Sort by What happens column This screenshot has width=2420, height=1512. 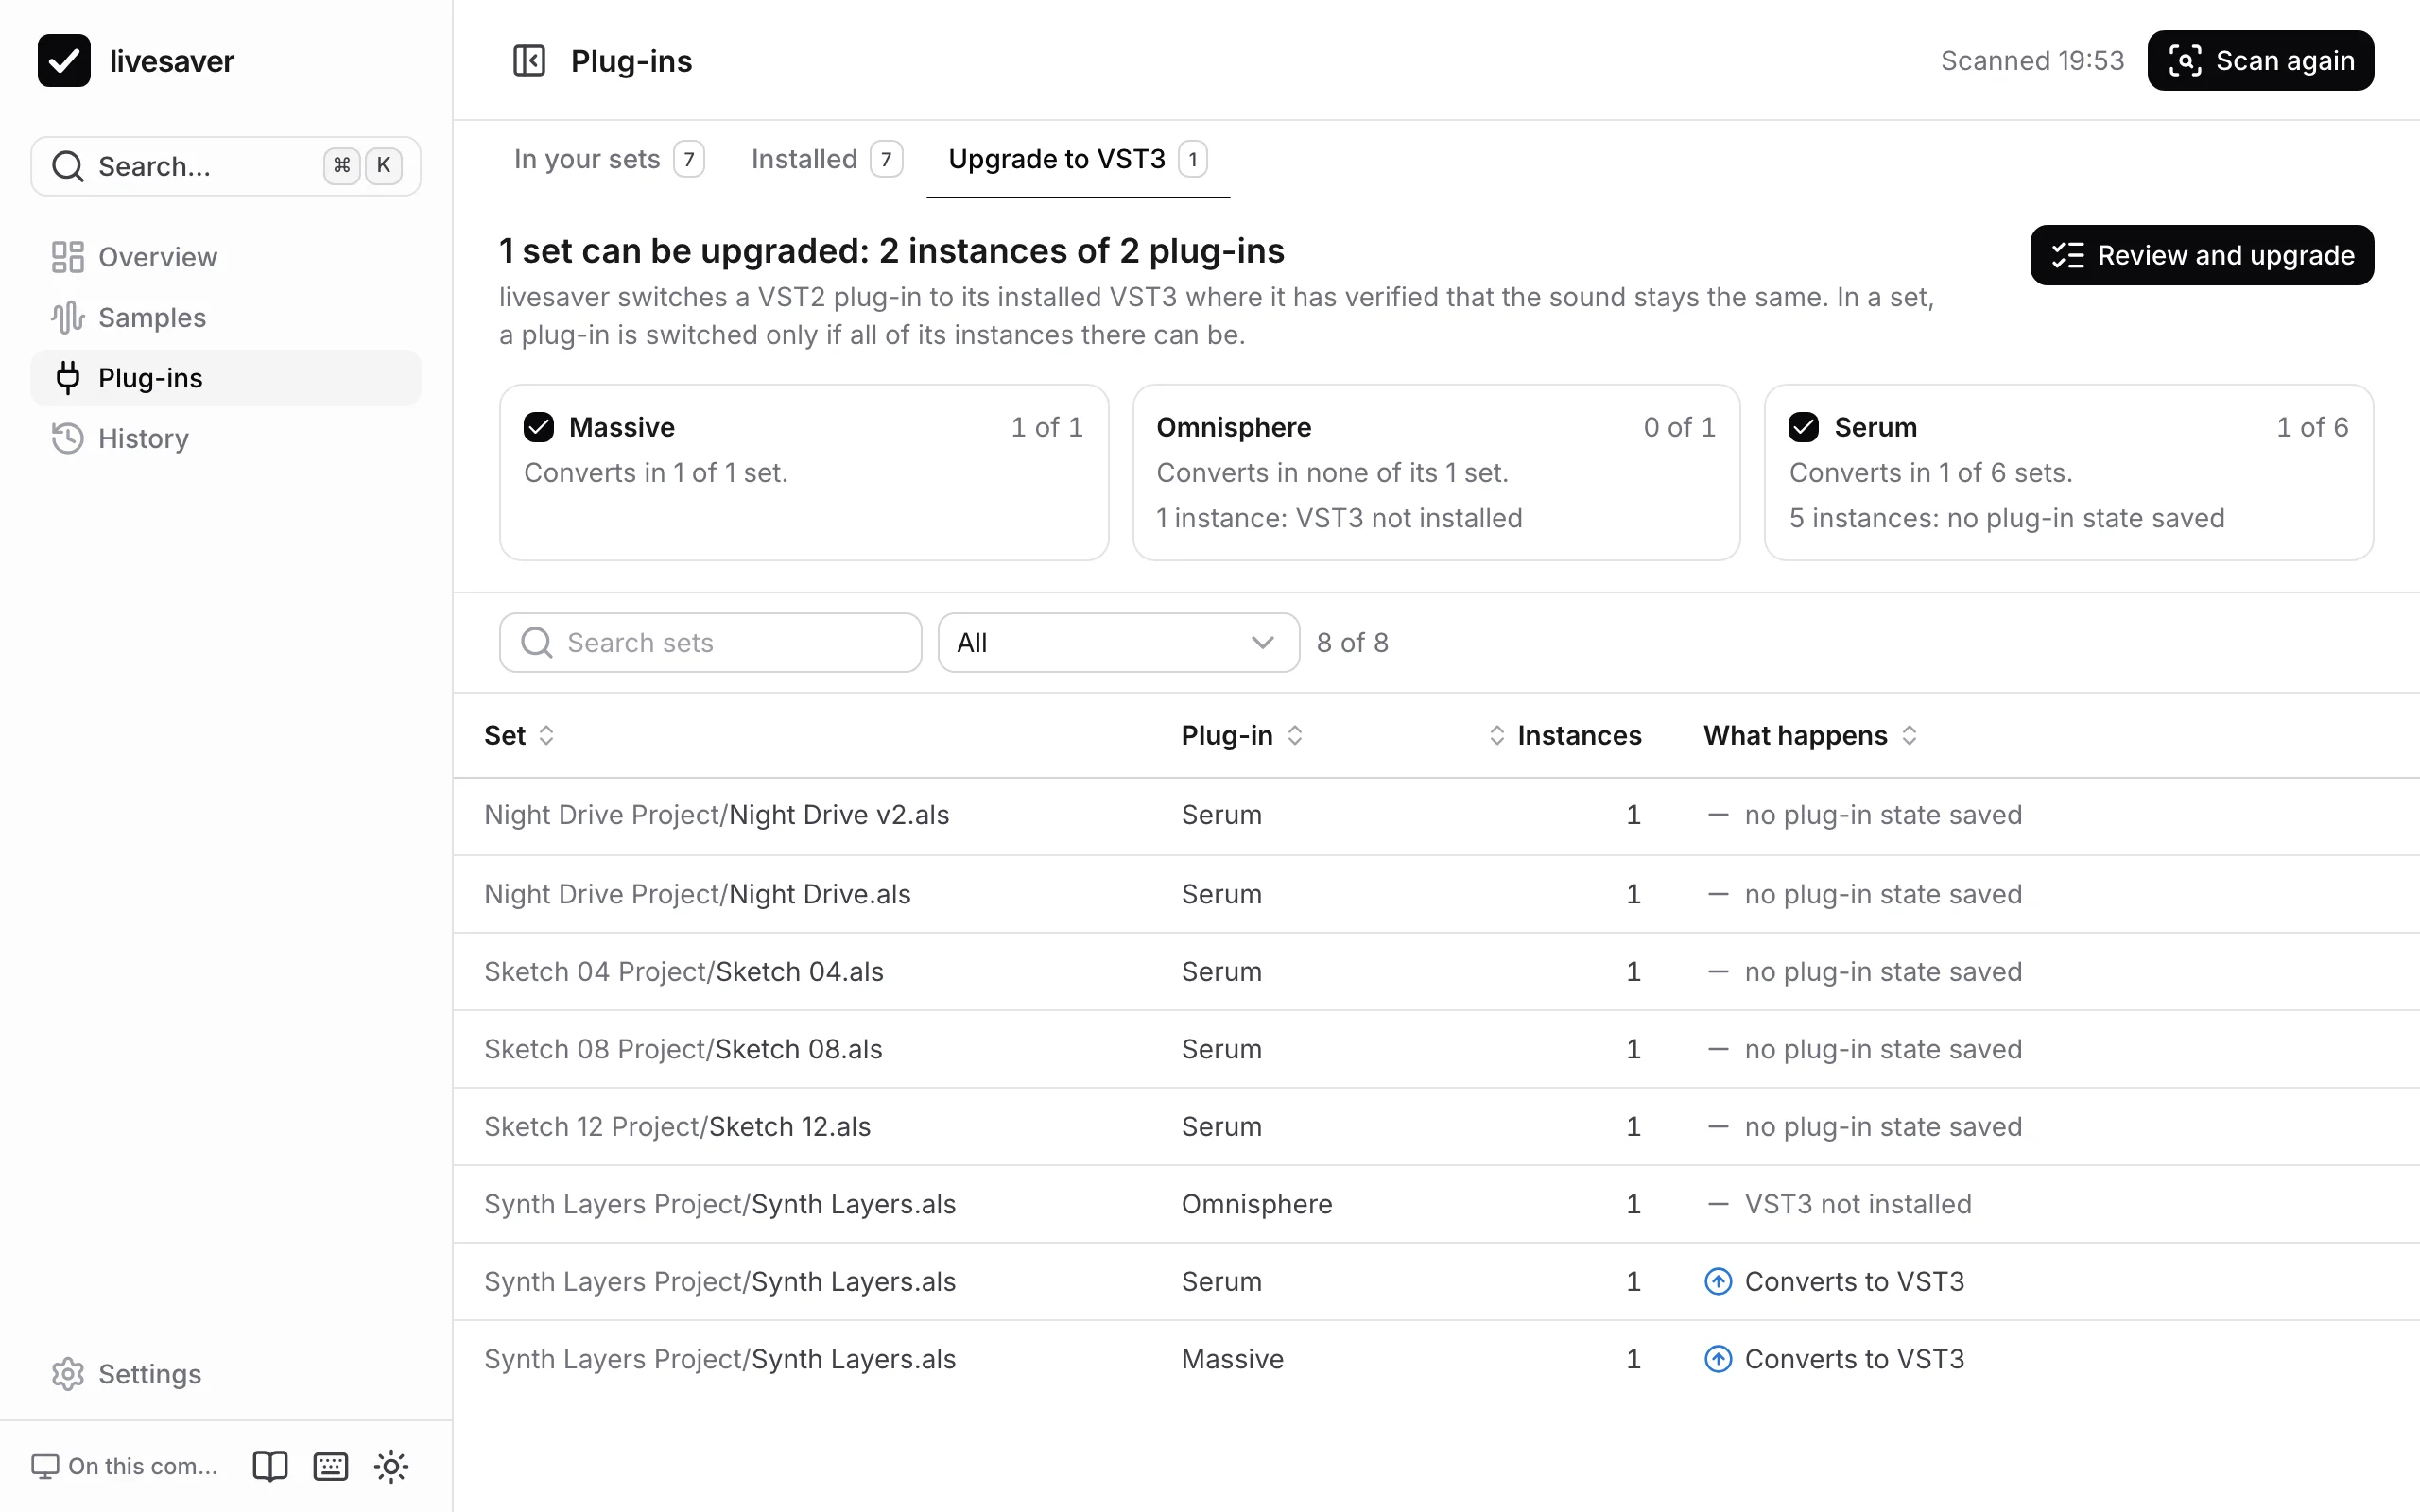pos(1810,735)
